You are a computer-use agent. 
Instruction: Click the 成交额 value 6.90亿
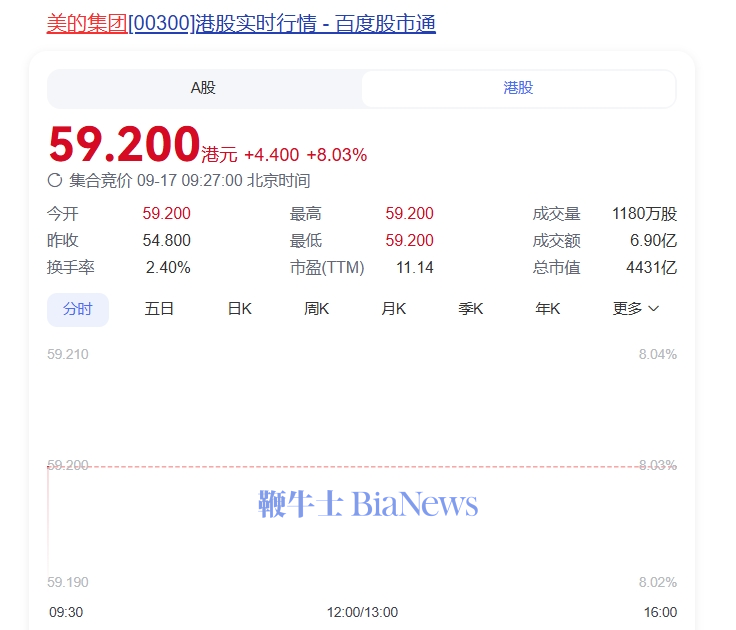pos(653,240)
